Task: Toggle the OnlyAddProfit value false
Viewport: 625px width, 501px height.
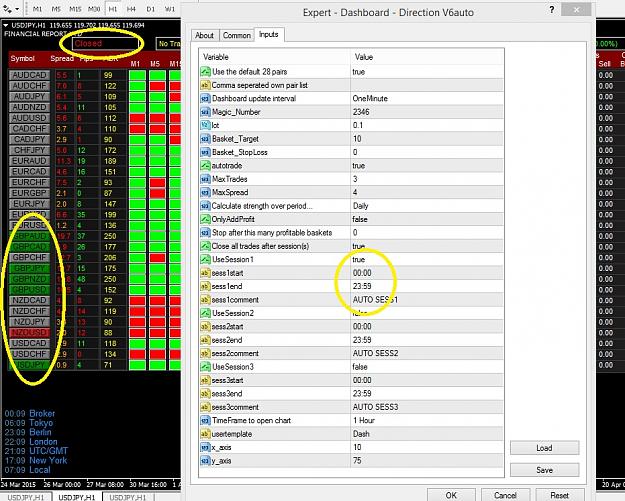Action: [427, 219]
